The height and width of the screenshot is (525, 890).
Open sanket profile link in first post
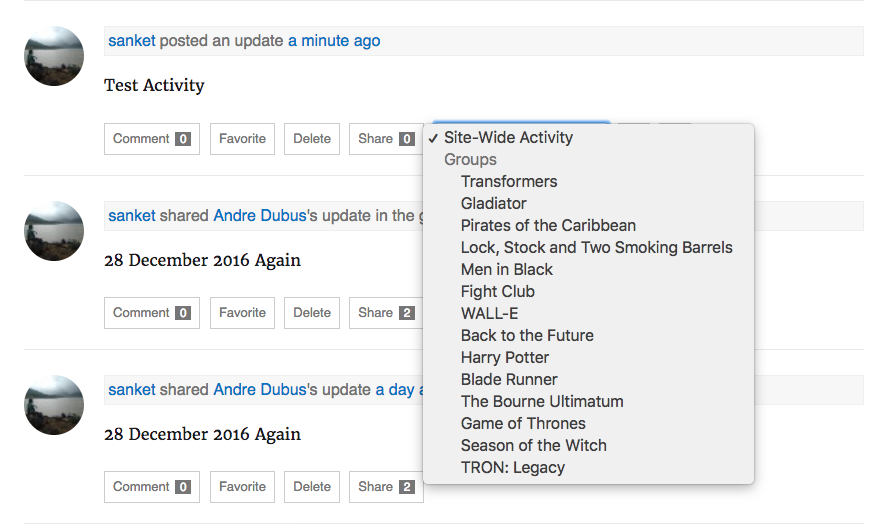[x=132, y=41]
